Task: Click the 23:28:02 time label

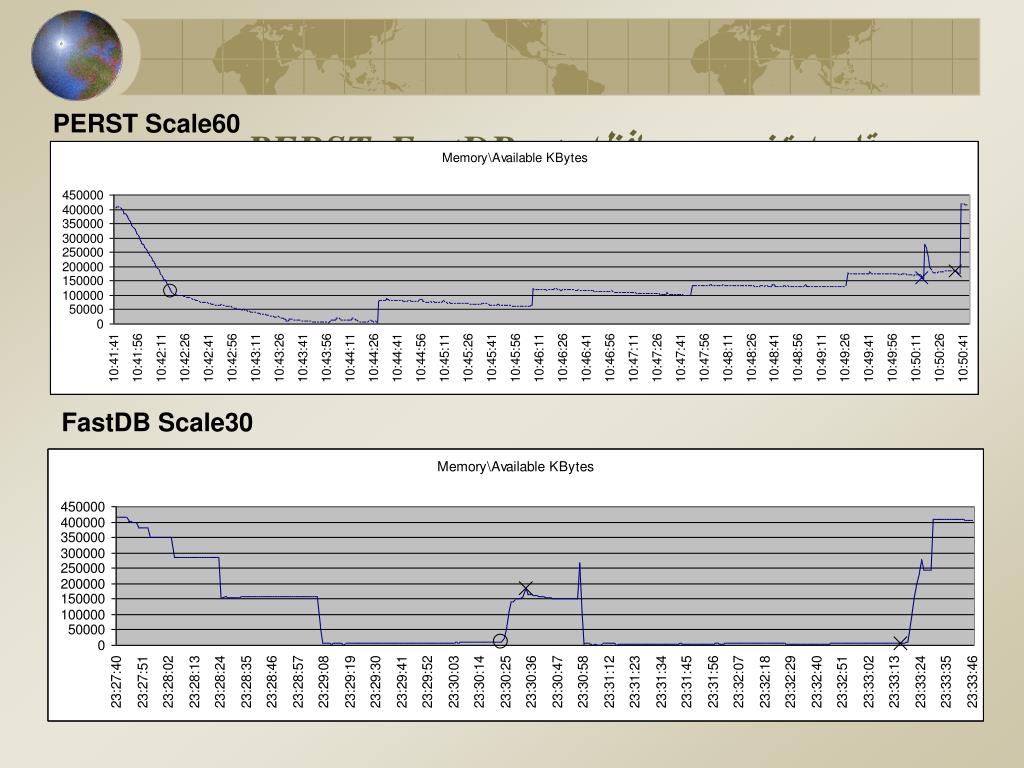Action: click(168, 682)
